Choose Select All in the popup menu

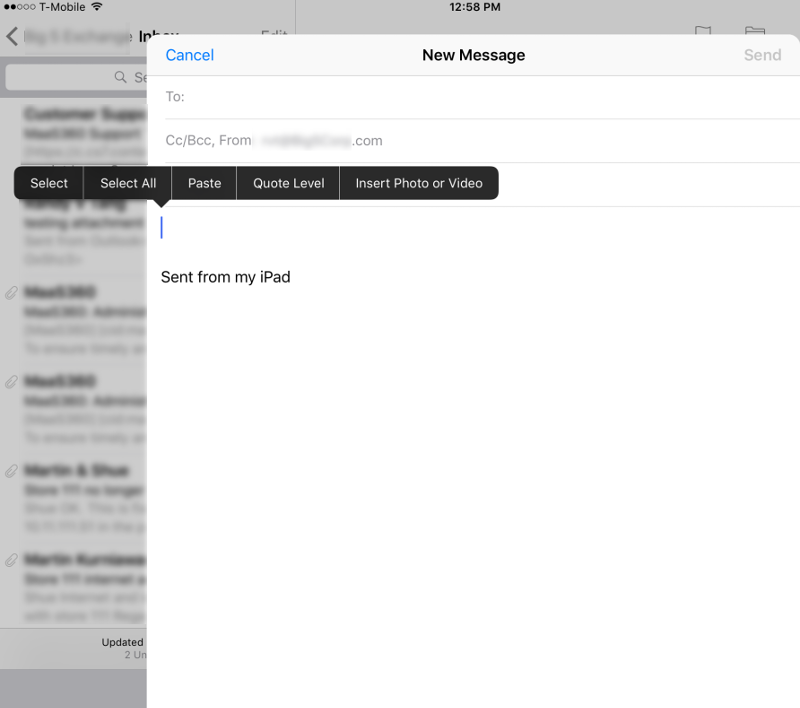coord(128,183)
